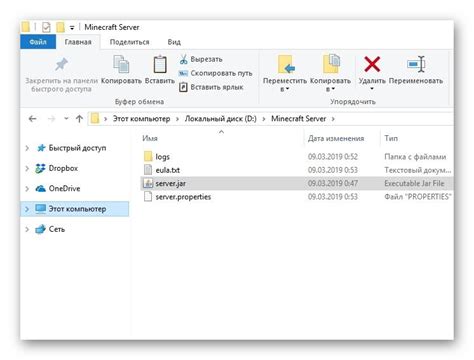474x360 pixels.
Task: Click the eula.txt document icon
Action: (148, 170)
